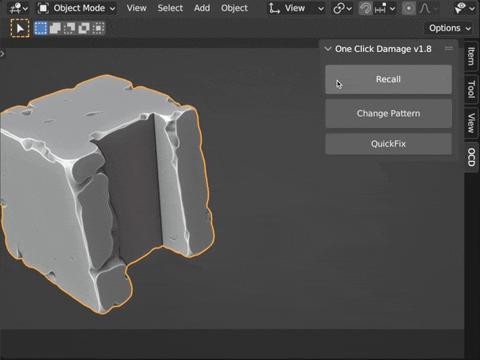Viewport: 480px width, 360px height.
Task: Open the Object menu
Action: click(x=234, y=8)
